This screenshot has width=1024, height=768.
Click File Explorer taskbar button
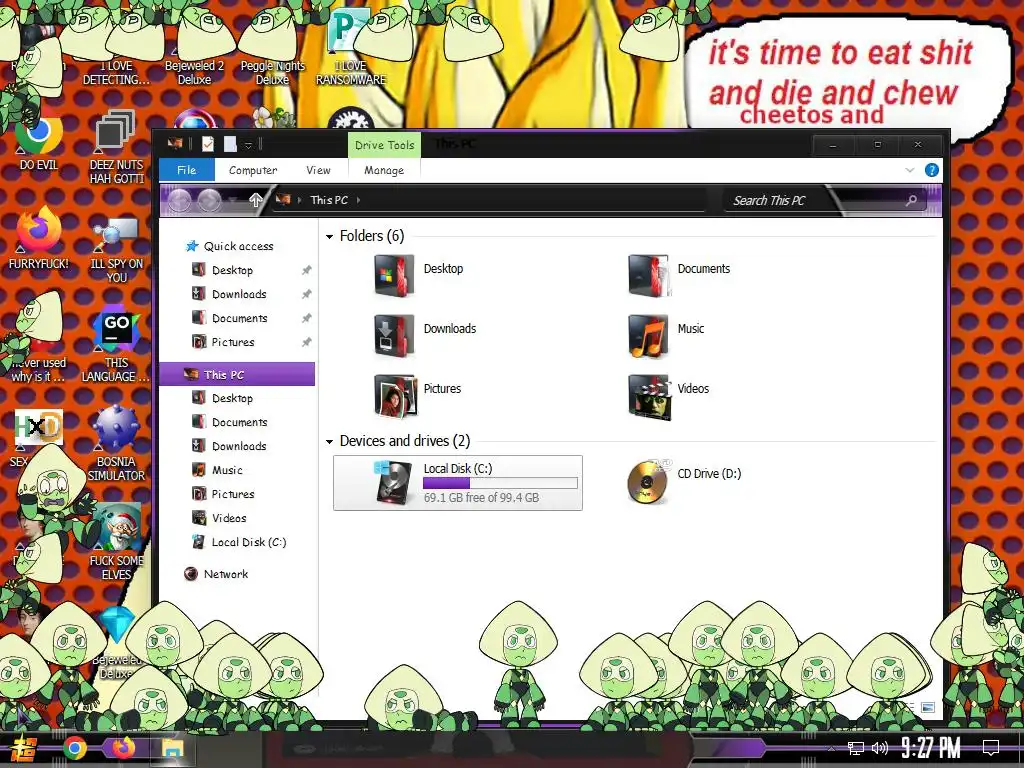click(173, 748)
